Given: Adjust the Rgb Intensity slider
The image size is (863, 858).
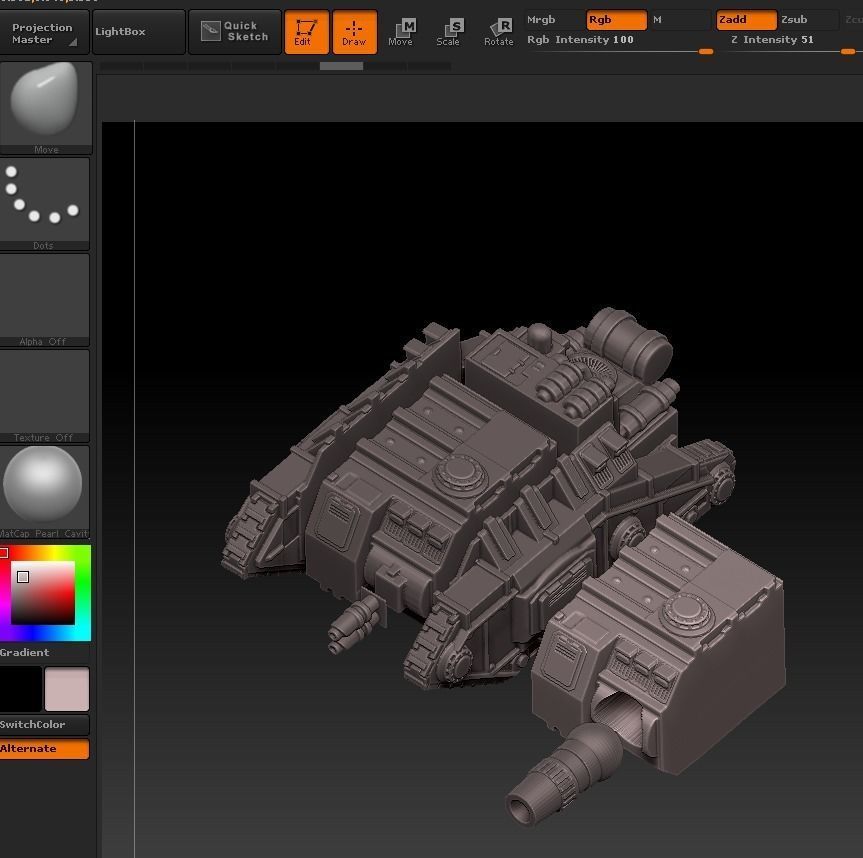Looking at the screenshot, I should 620,43.
